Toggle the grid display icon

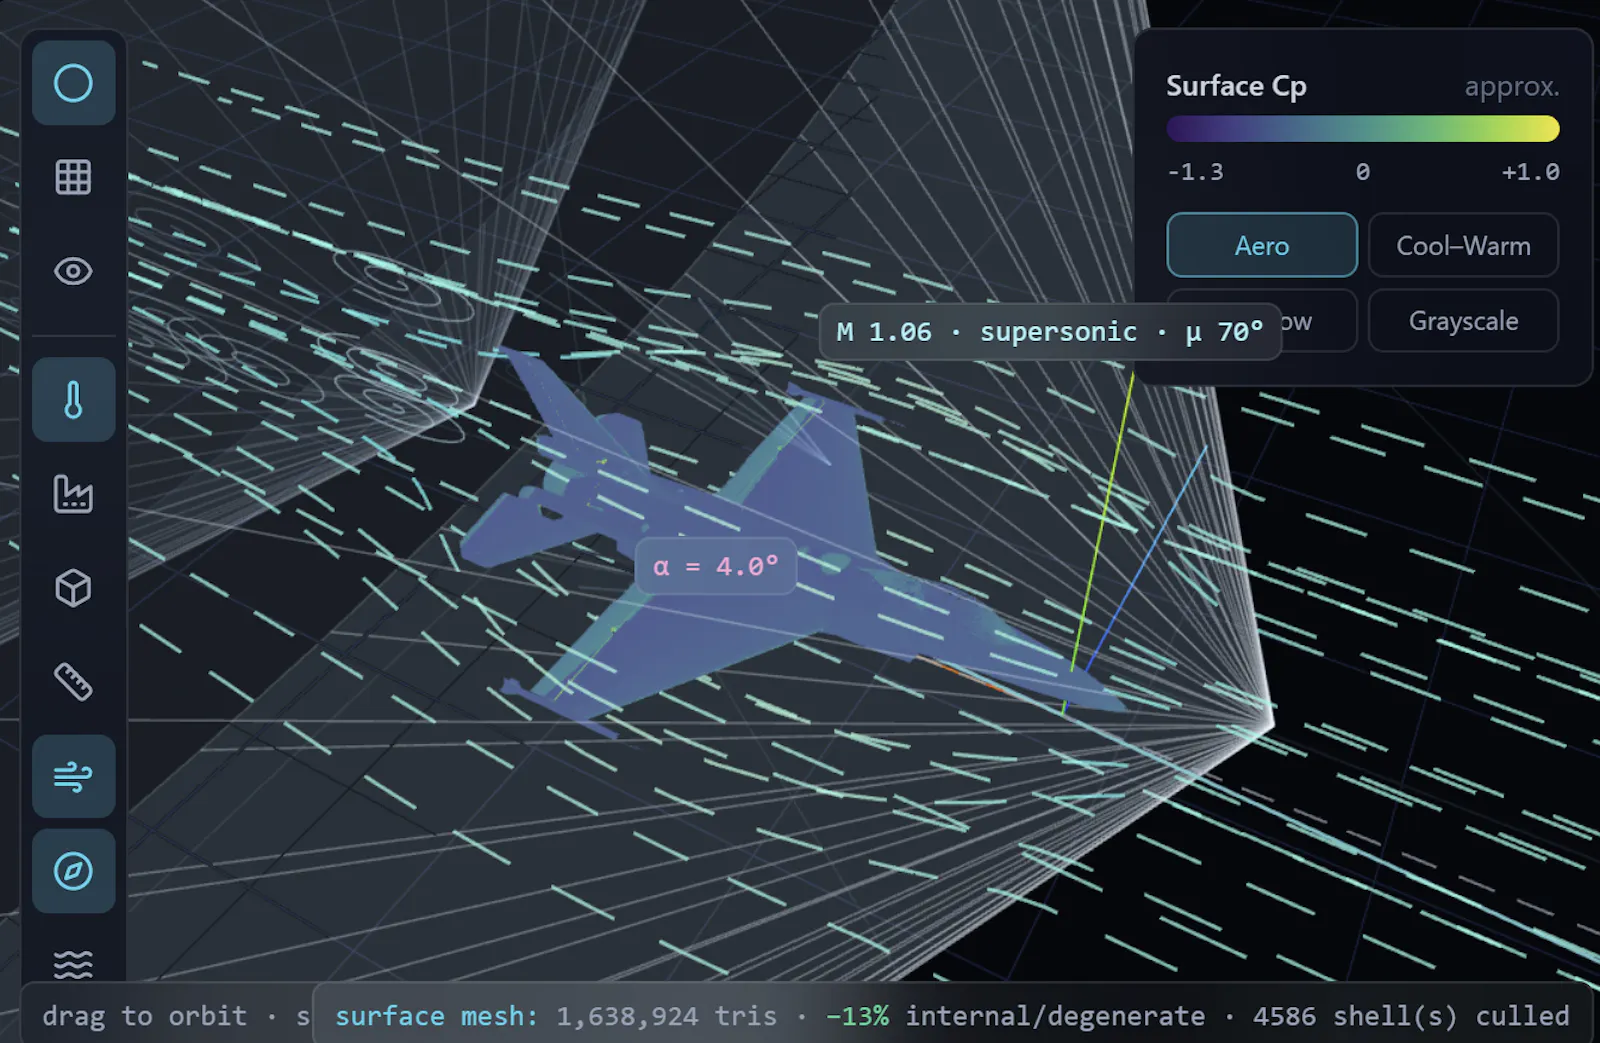73,177
